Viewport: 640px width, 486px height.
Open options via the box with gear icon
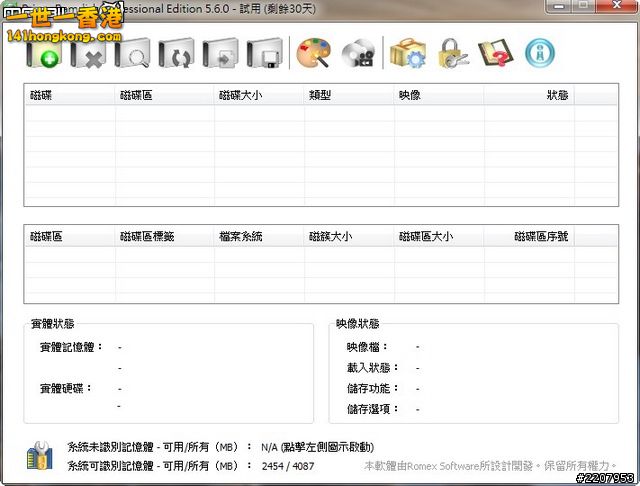407,53
